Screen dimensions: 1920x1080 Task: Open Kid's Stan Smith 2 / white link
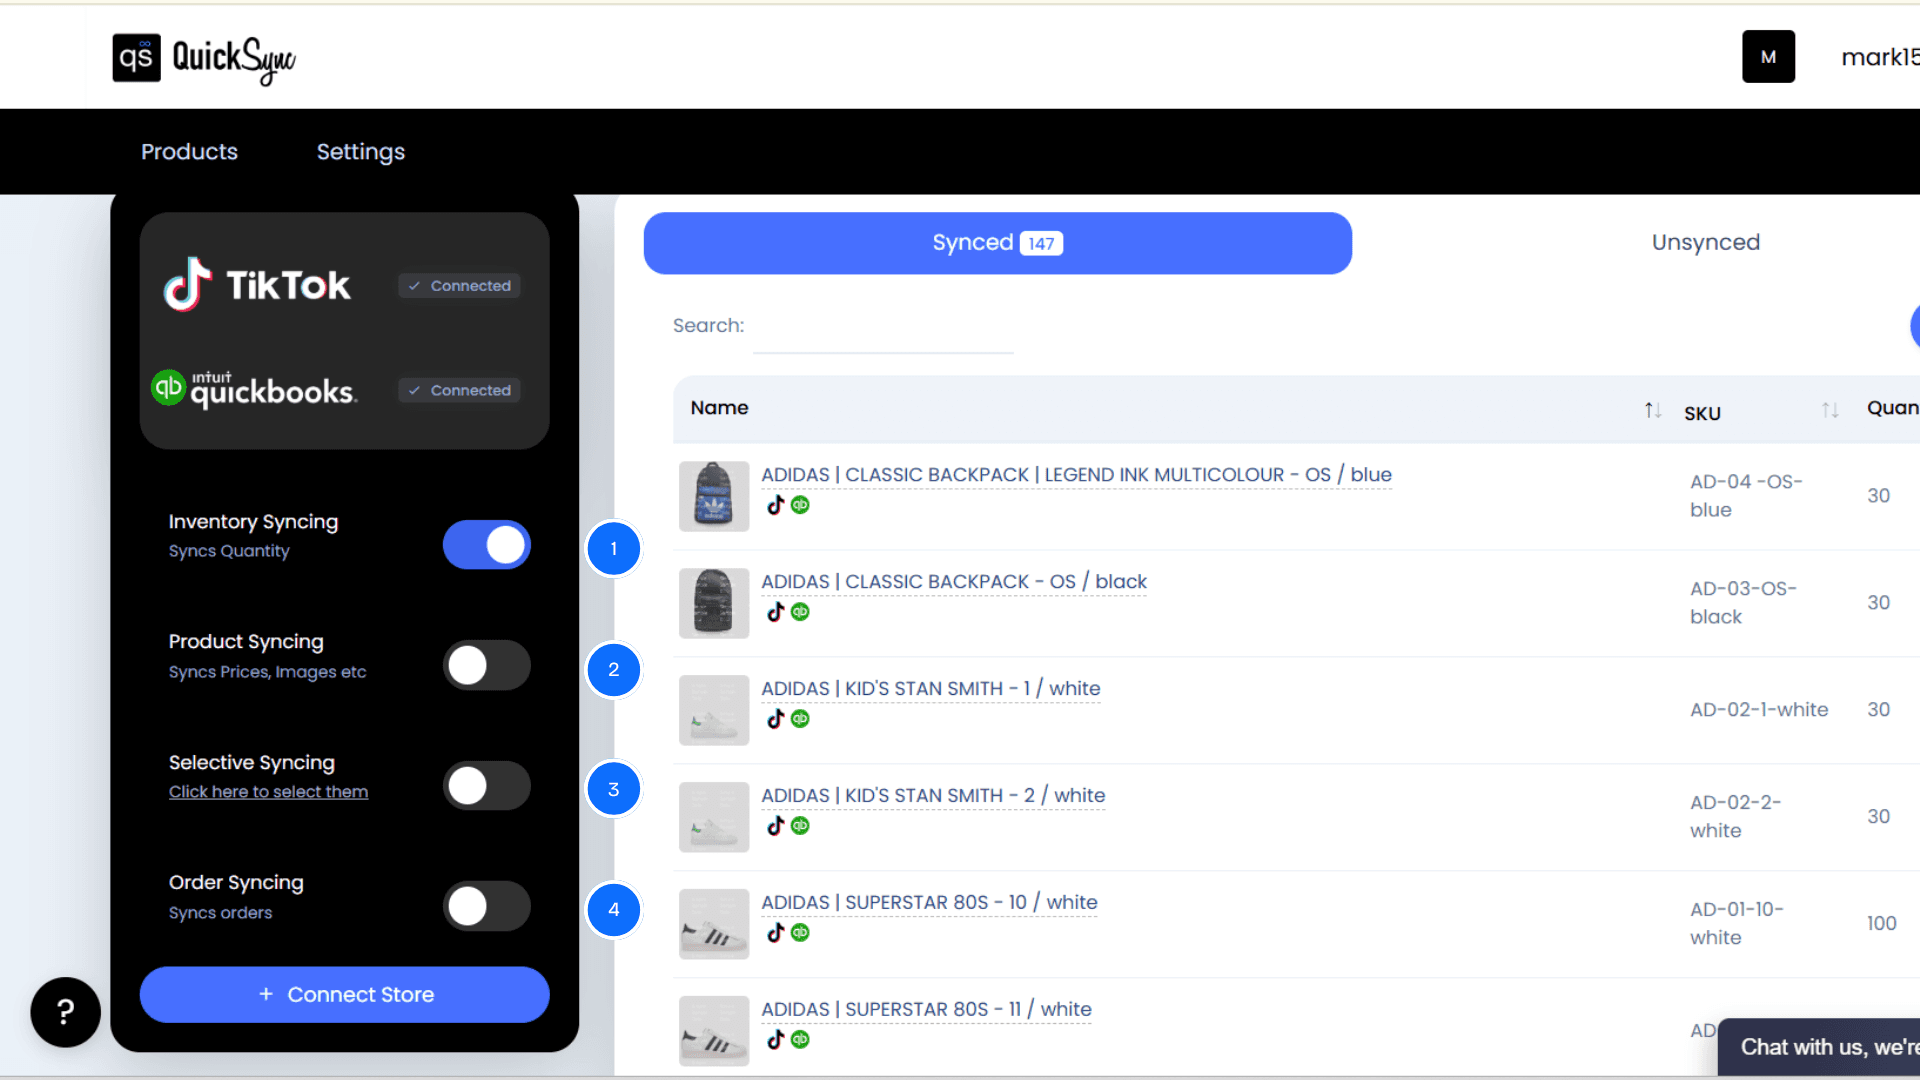pyautogui.click(x=933, y=796)
